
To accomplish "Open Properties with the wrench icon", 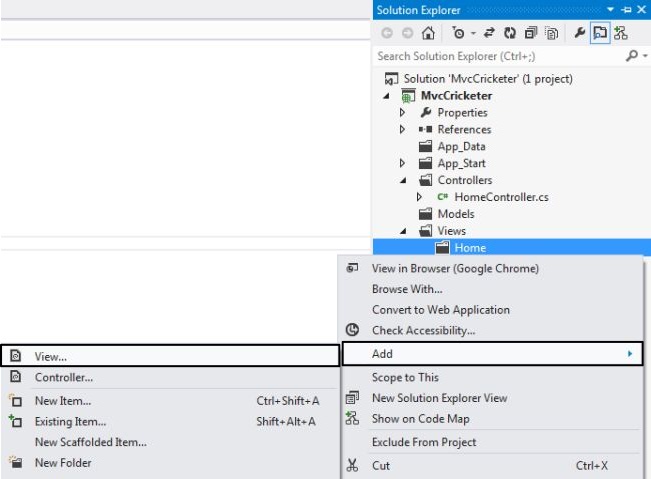I will point(578,33).
